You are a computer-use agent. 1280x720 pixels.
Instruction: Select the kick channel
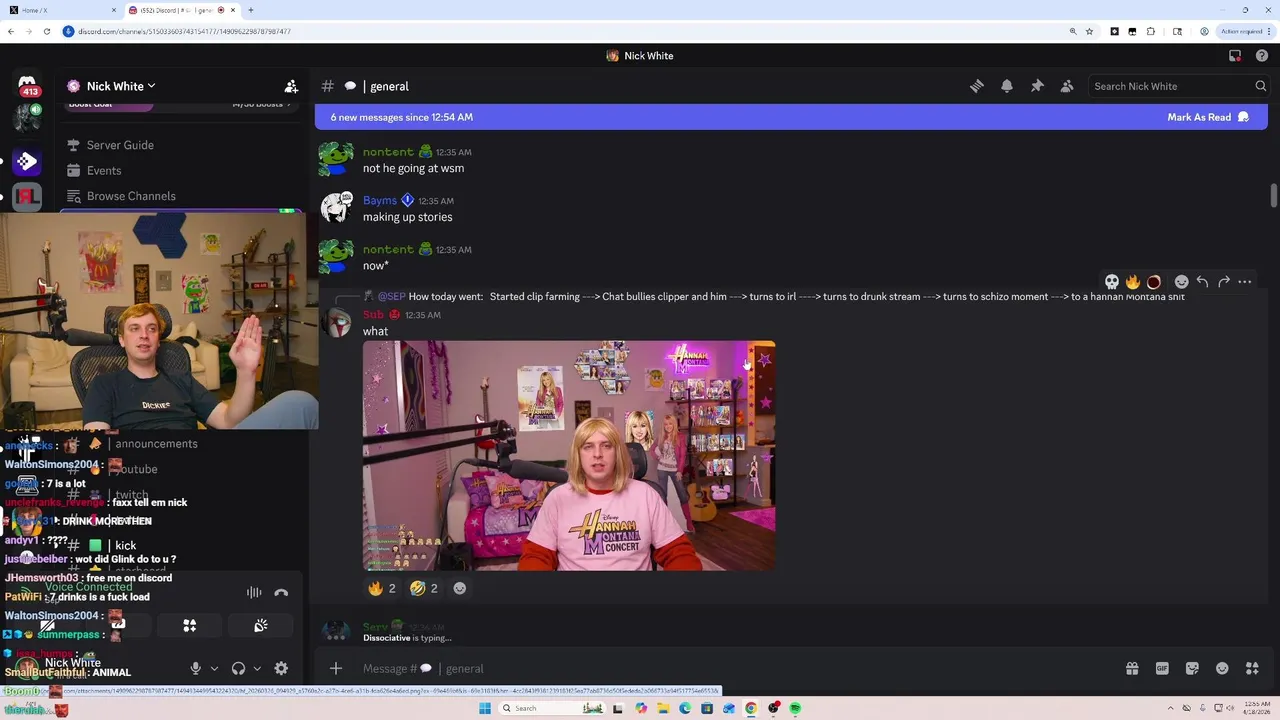pos(126,546)
